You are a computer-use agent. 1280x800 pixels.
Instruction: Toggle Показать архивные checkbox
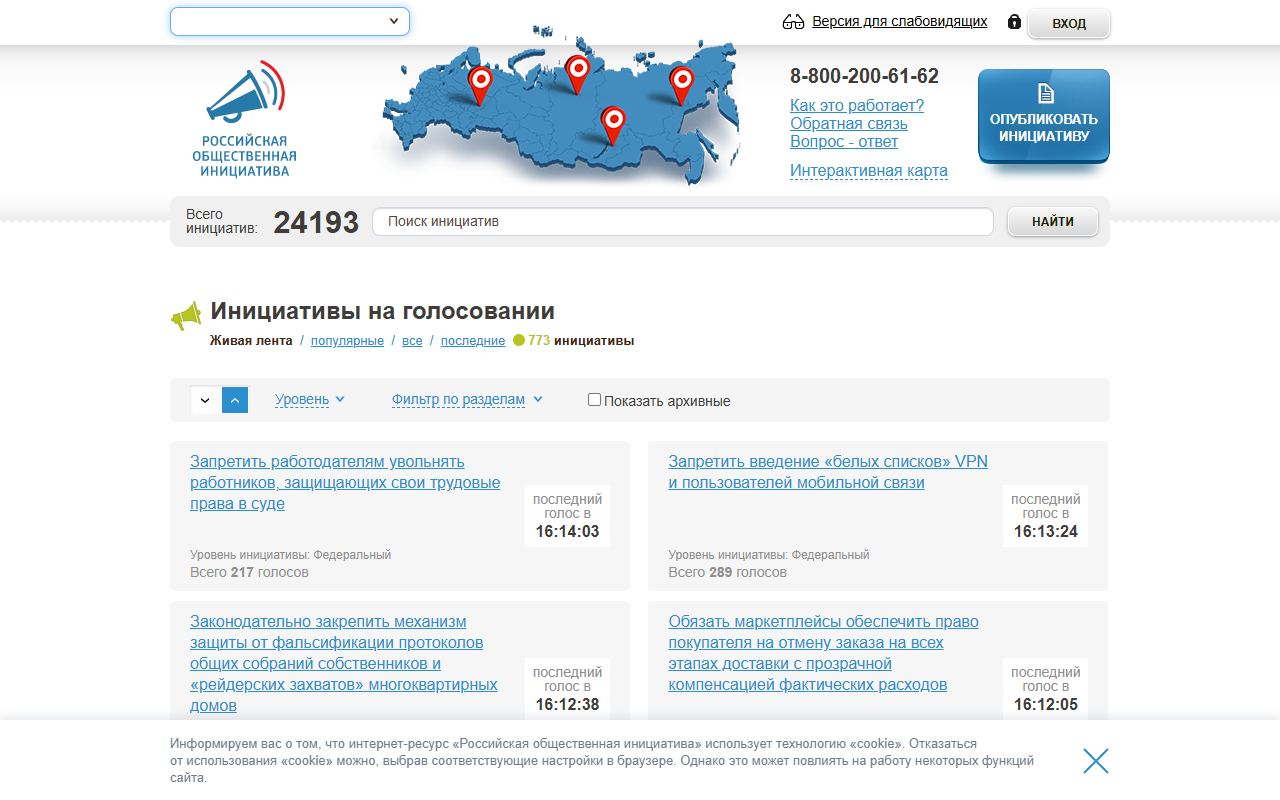[595, 400]
